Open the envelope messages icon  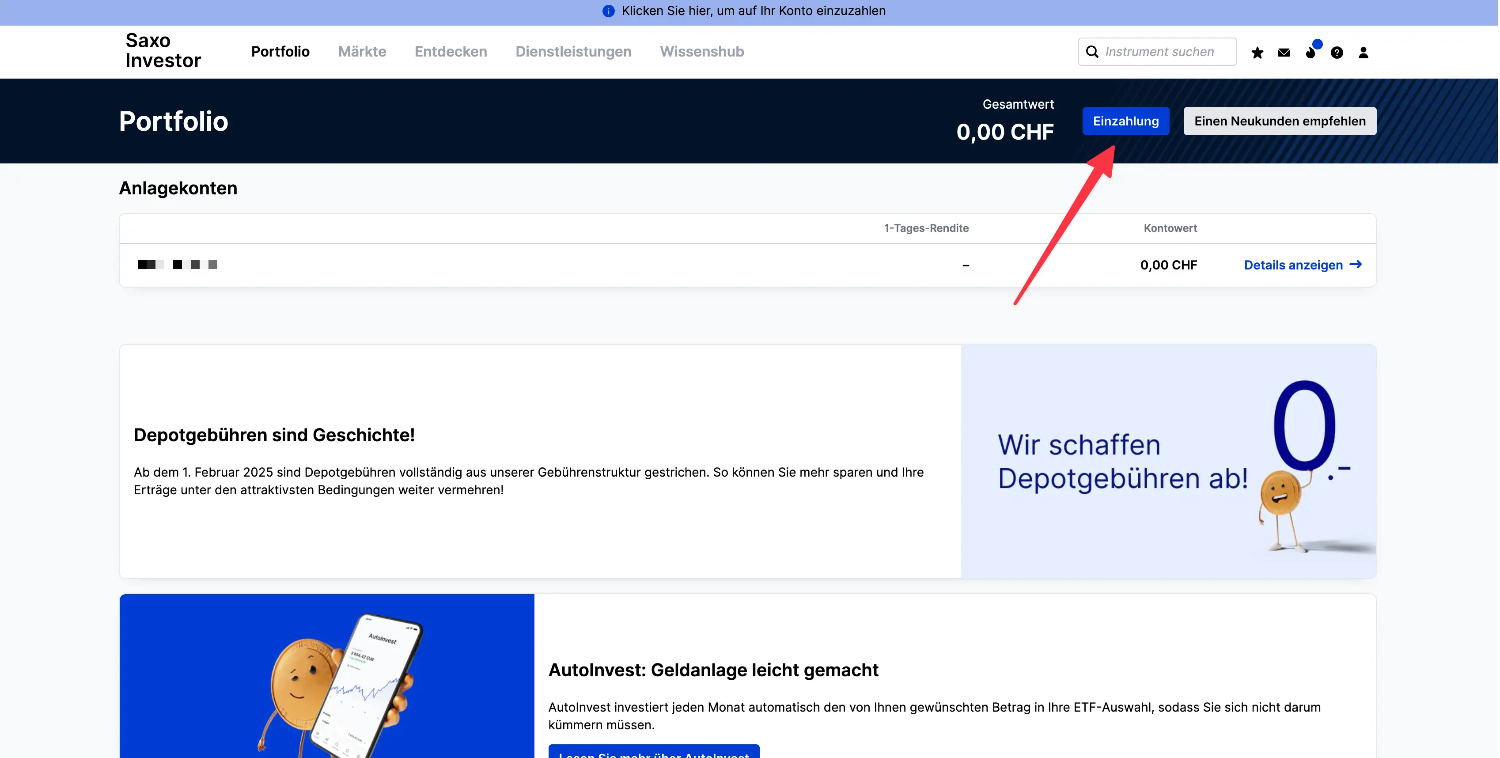coord(1284,52)
